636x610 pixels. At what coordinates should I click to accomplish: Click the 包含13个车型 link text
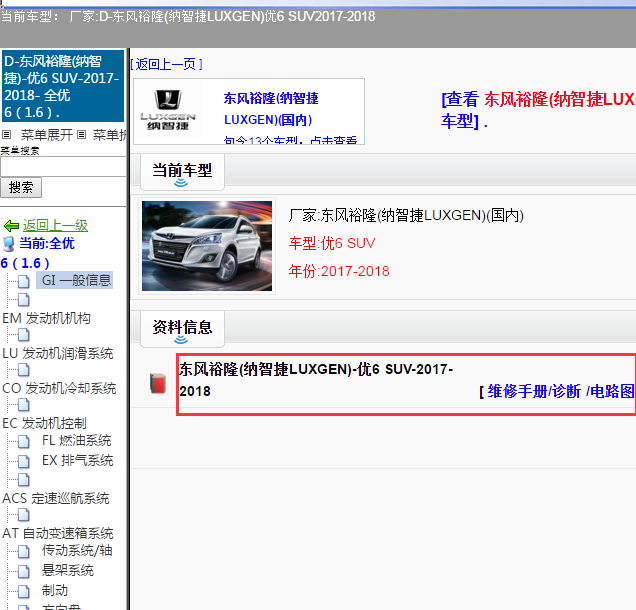pyautogui.click(x=290, y=140)
